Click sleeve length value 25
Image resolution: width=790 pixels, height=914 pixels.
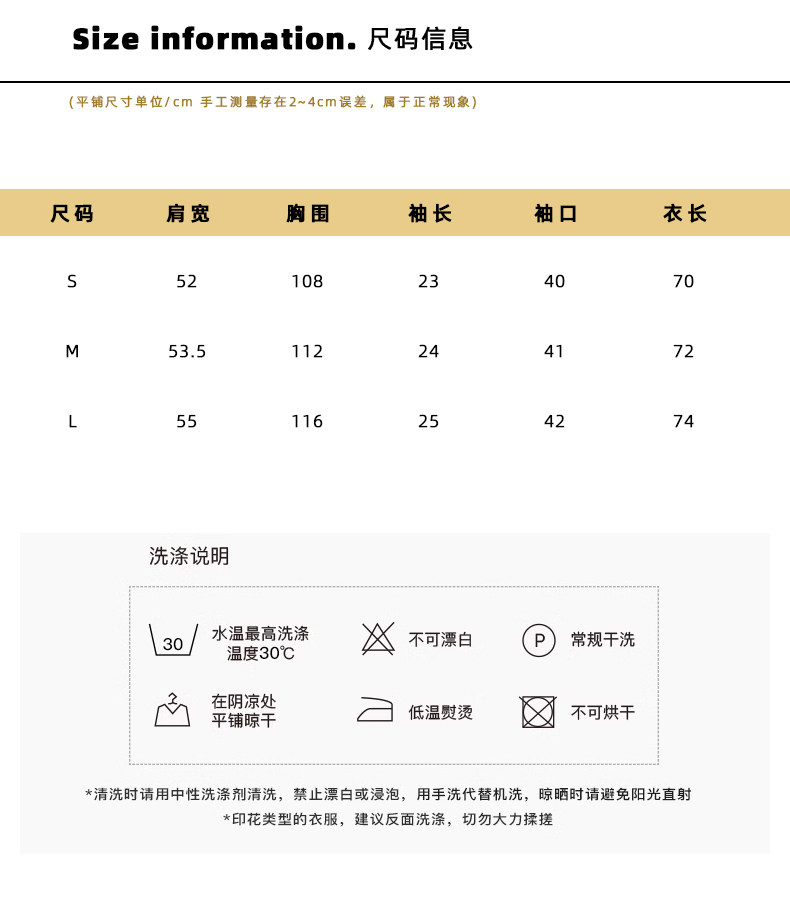pyautogui.click(x=429, y=421)
